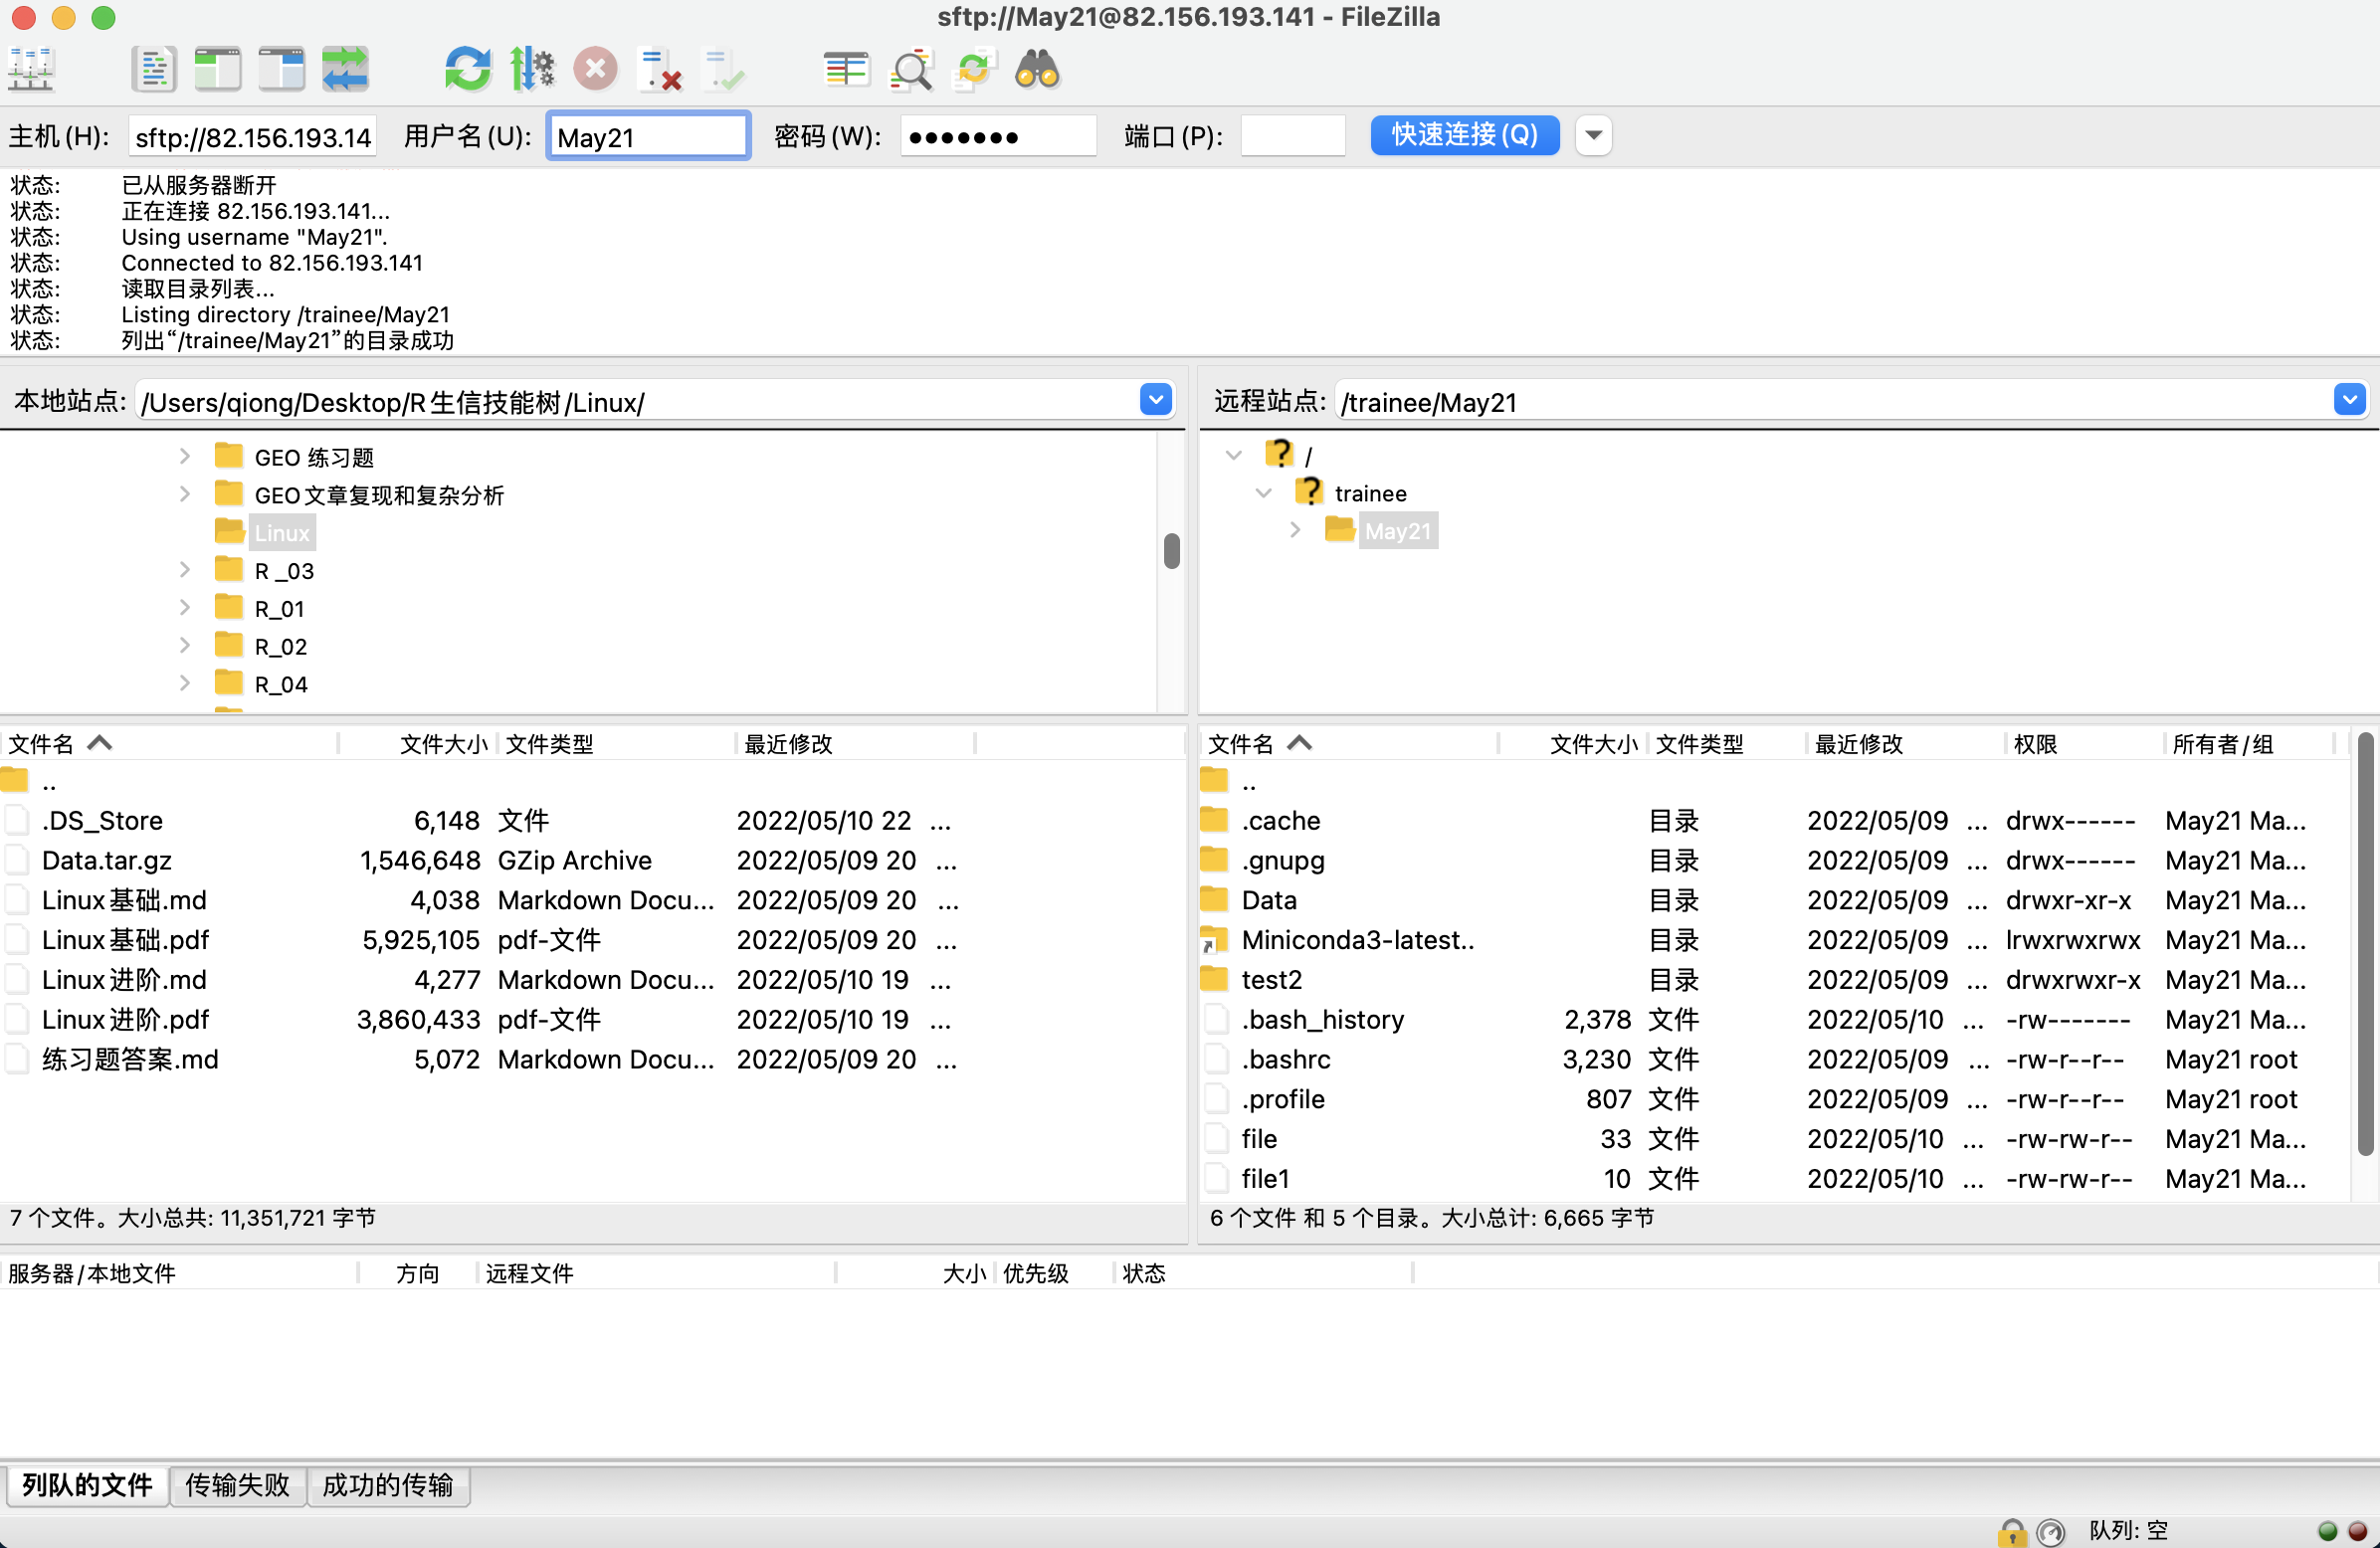Search files with the binoculars icon
This screenshot has height=1548, width=2380.
(1037, 70)
